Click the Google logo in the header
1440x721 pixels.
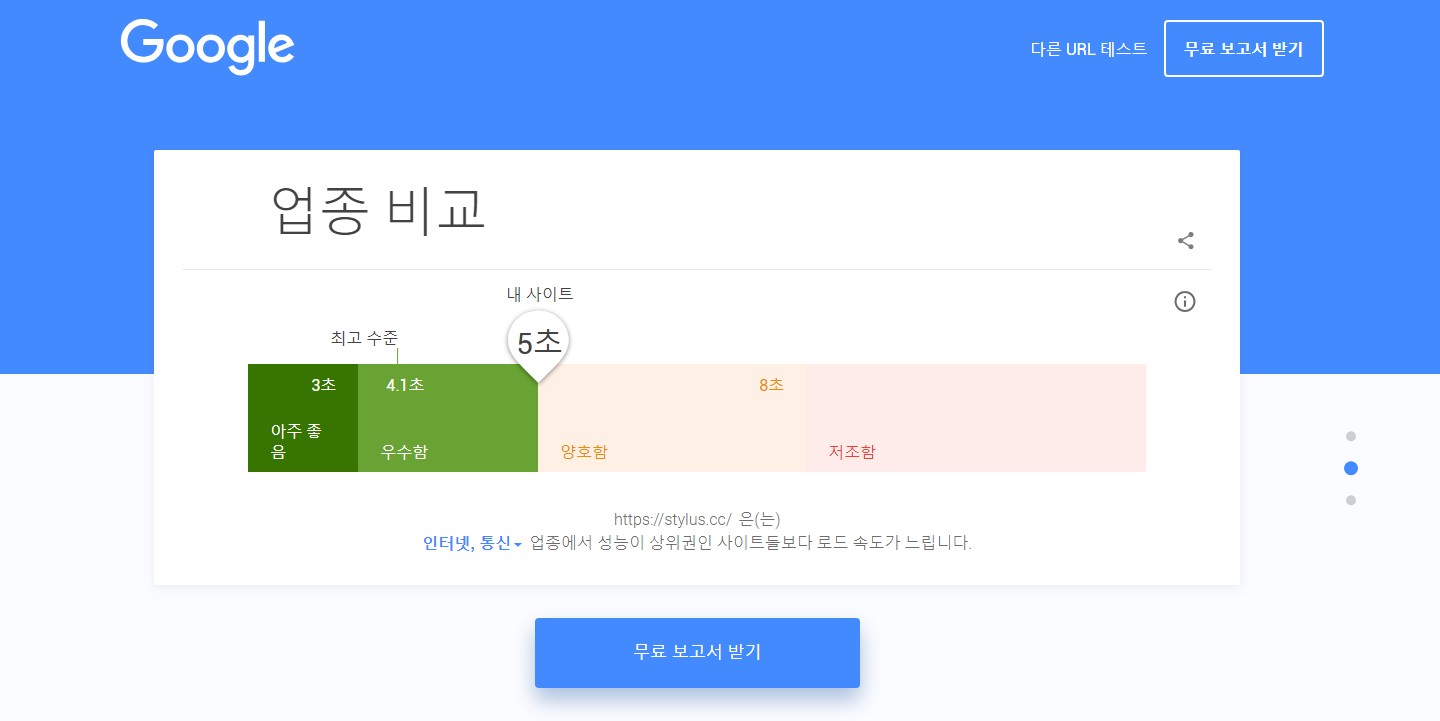[207, 46]
